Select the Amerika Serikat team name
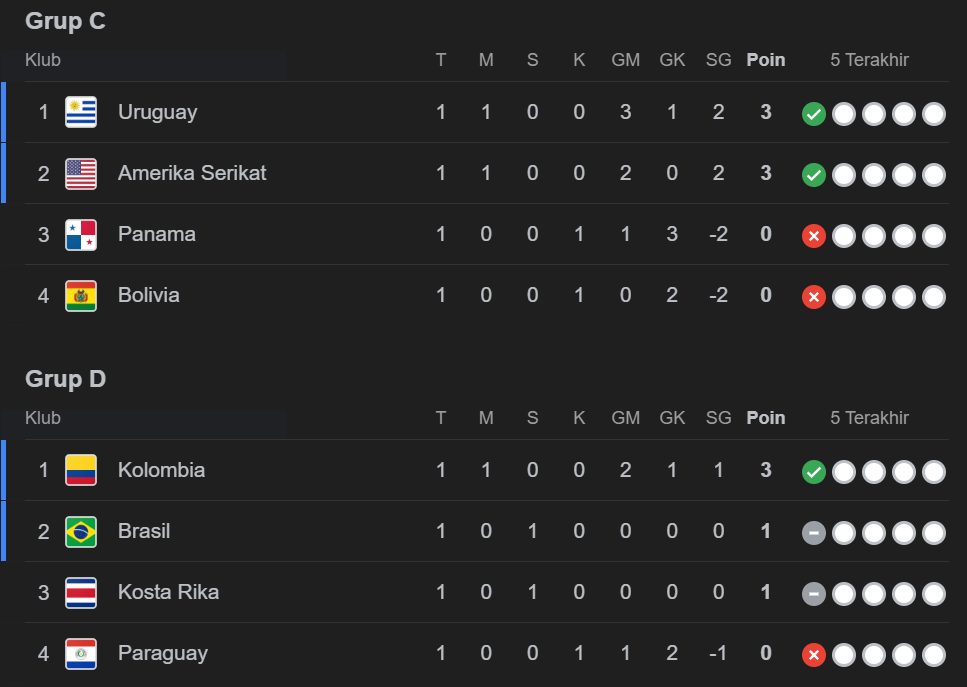This screenshot has height=687, width=967. [x=192, y=173]
